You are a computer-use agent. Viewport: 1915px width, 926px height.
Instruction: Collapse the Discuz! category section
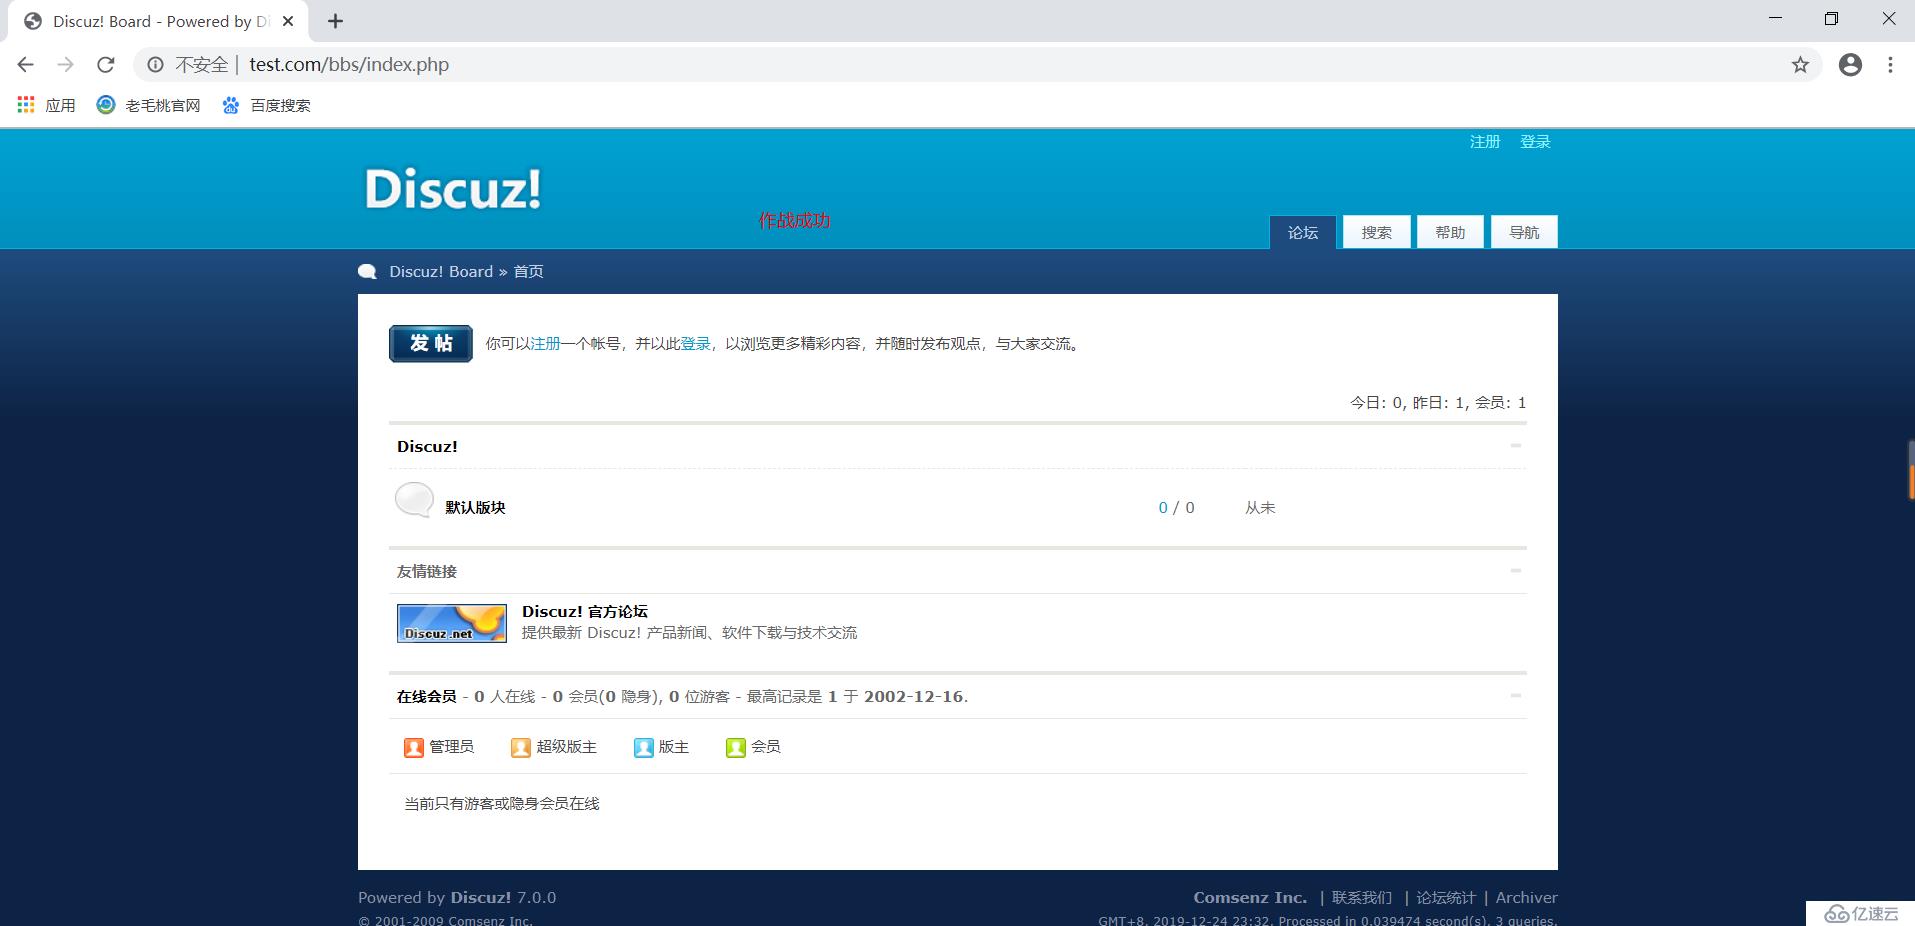pos(1516,446)
